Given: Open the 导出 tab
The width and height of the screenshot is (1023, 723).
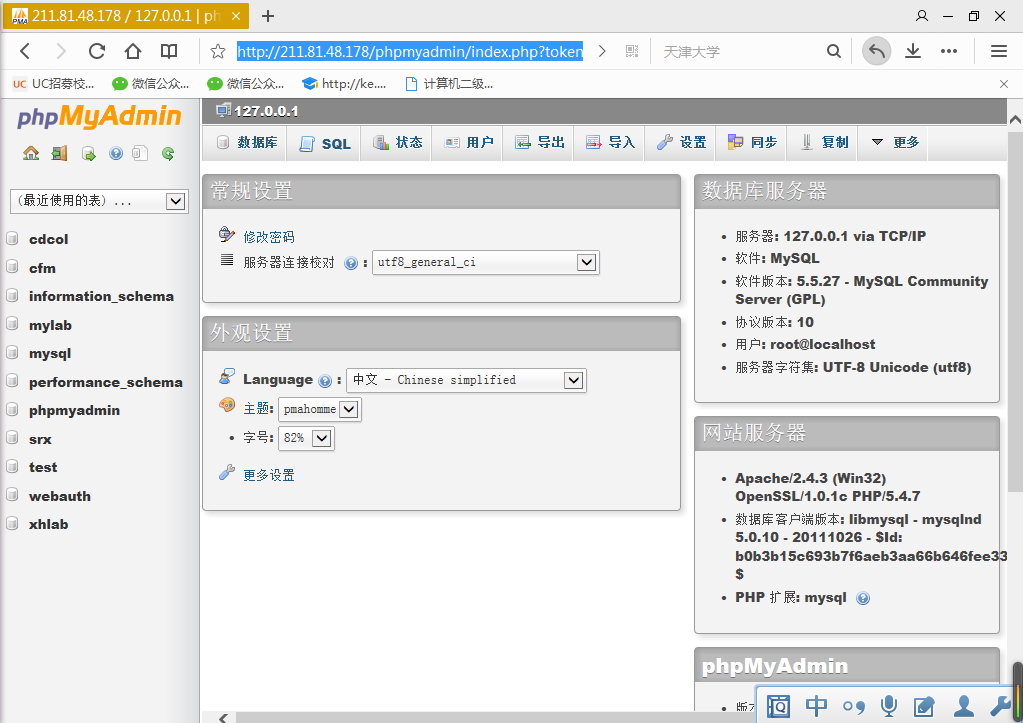Looking at the screenshot, I should (539, 142).
